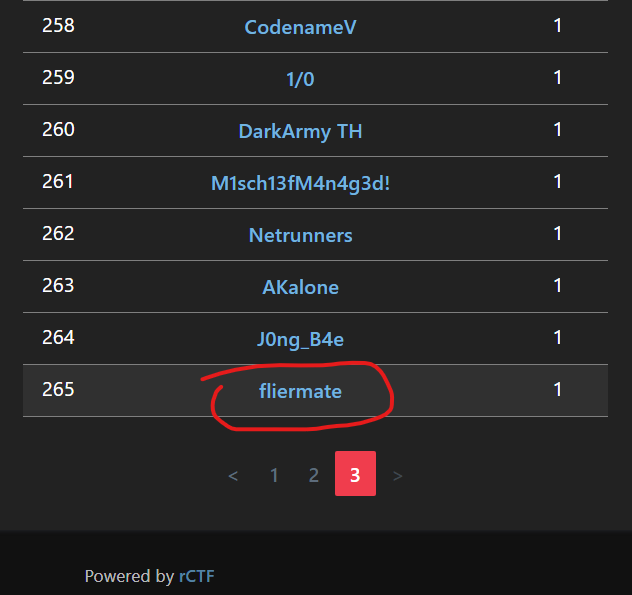Click the "Powered by" footer text
The width and height of the screenshot is (632, 595).
pyautogui.click(x=129, y=576)
